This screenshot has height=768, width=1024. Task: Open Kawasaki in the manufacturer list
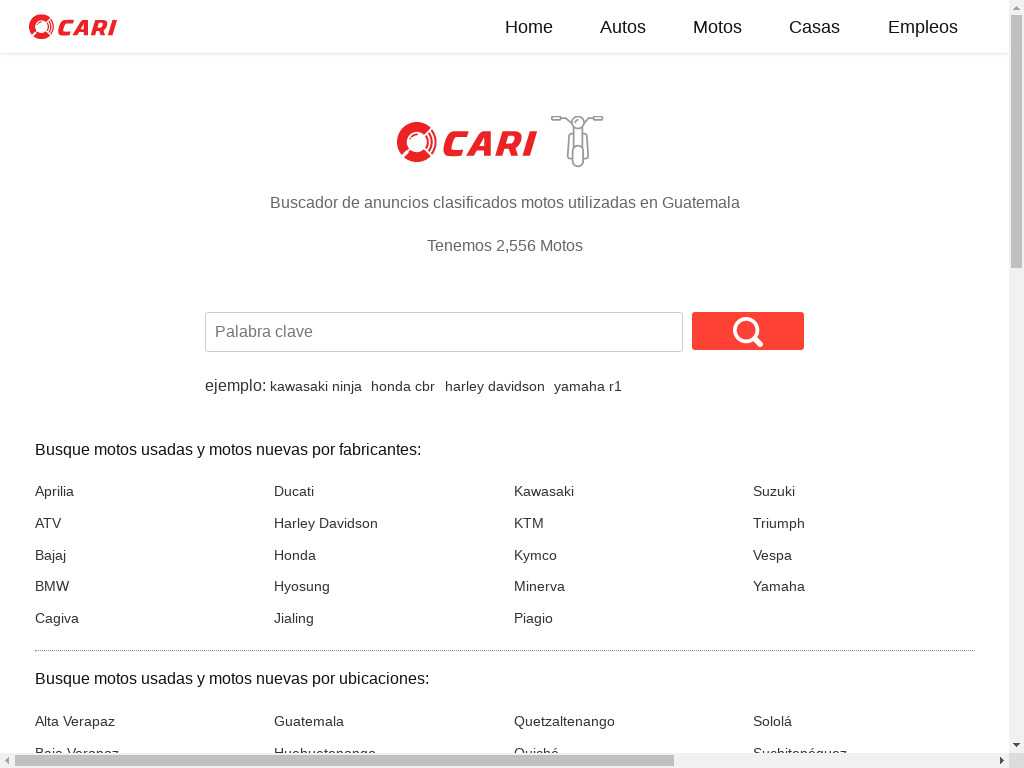[x=543, y=491]
